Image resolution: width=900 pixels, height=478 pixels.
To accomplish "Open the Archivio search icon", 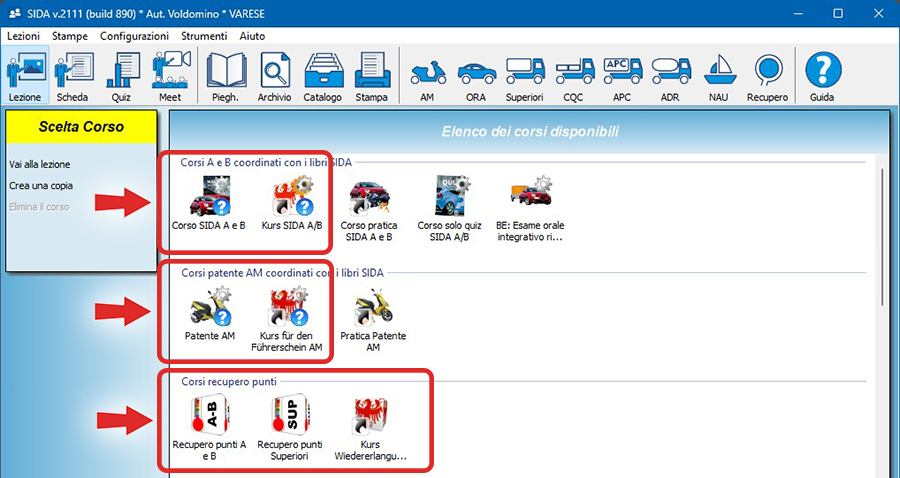I will click(274, 77).
